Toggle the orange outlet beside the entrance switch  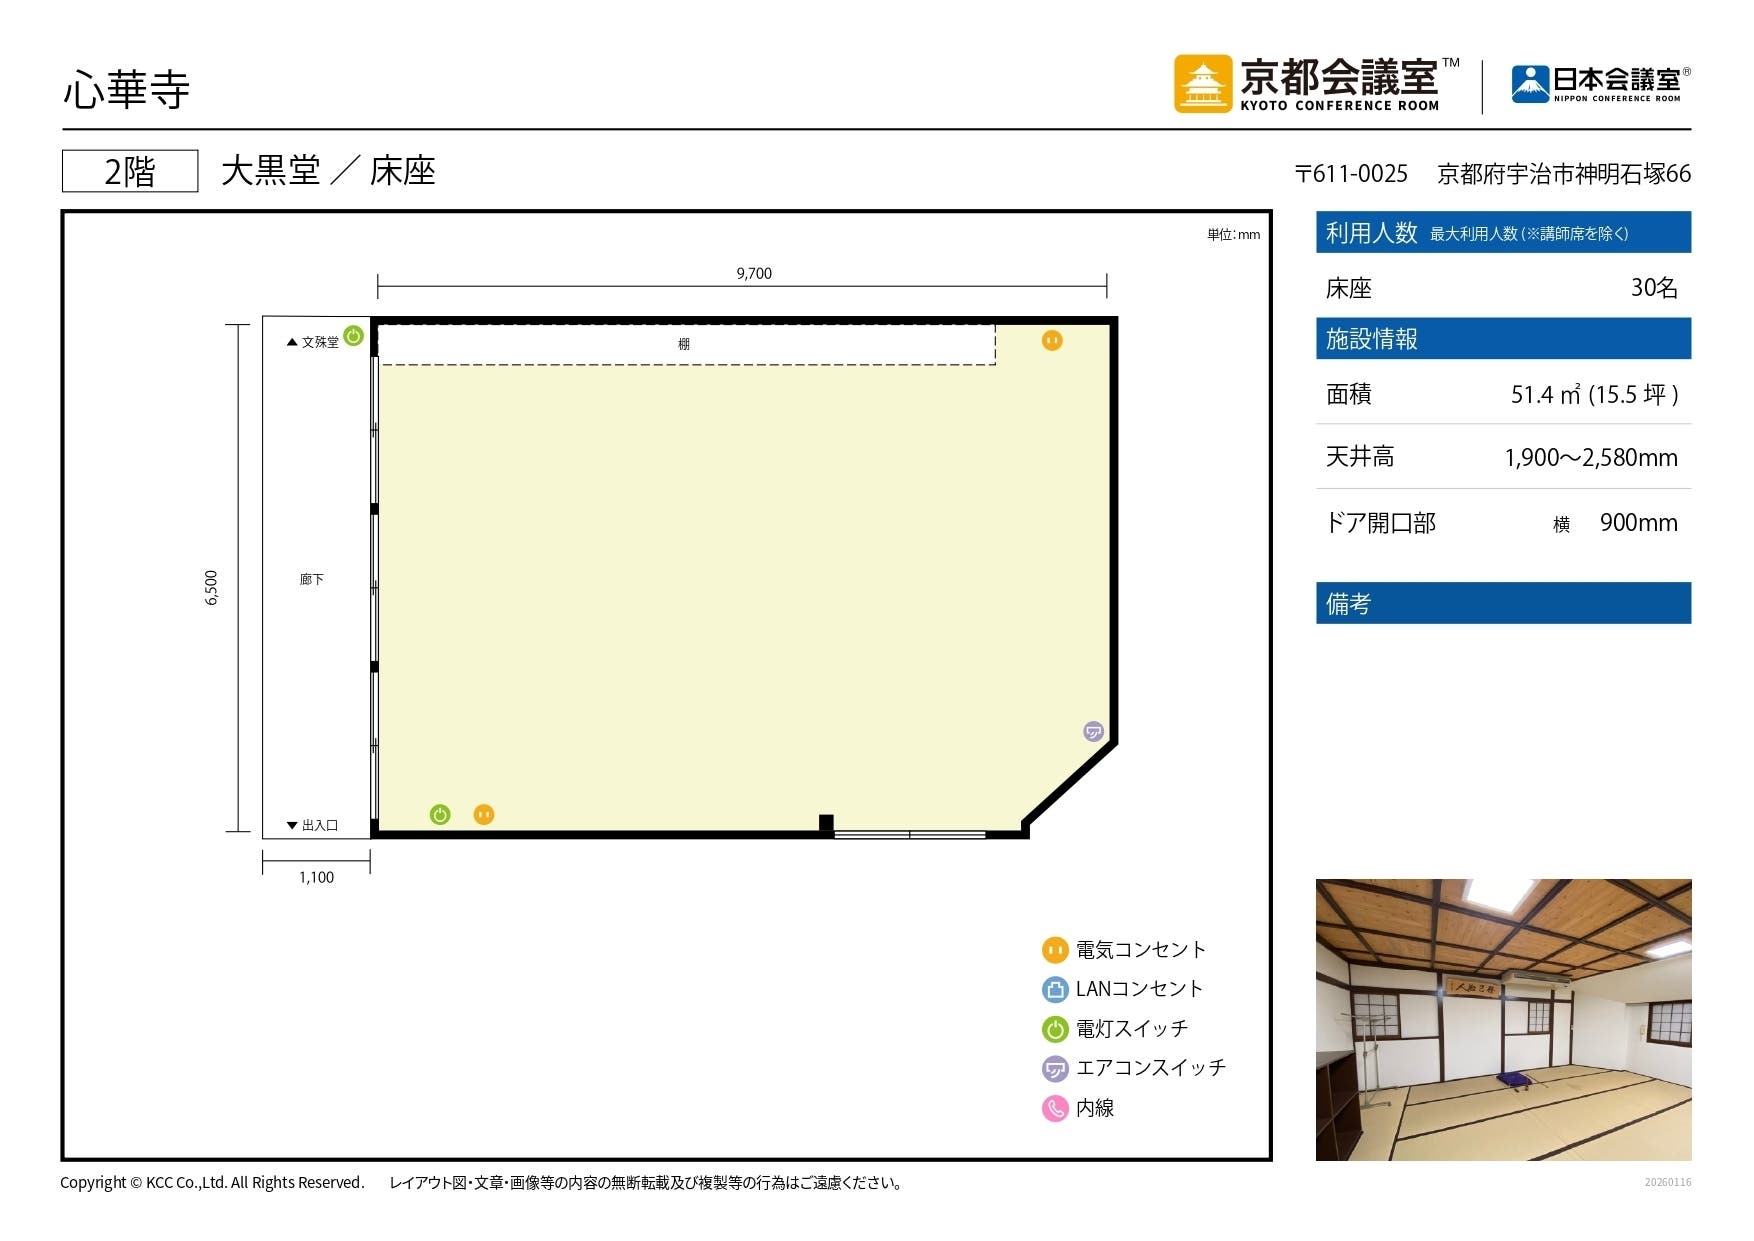(483, 814)
